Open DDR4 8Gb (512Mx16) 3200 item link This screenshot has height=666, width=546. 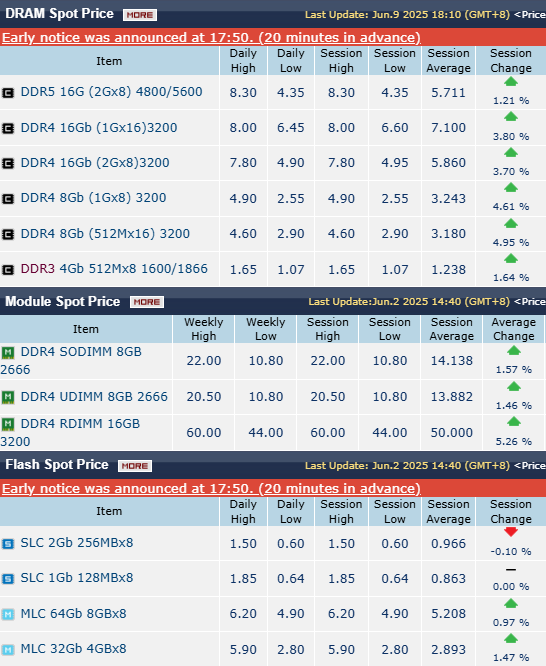[105, 234]
